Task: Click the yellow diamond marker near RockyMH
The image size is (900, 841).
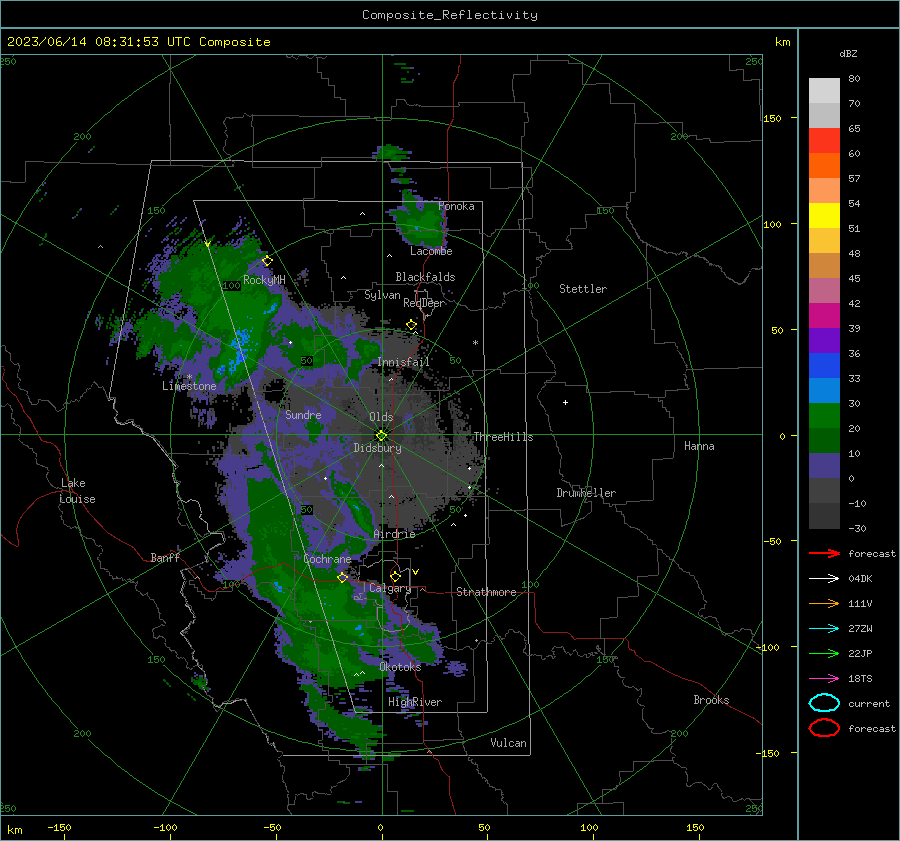Action: tap(267, 261)
